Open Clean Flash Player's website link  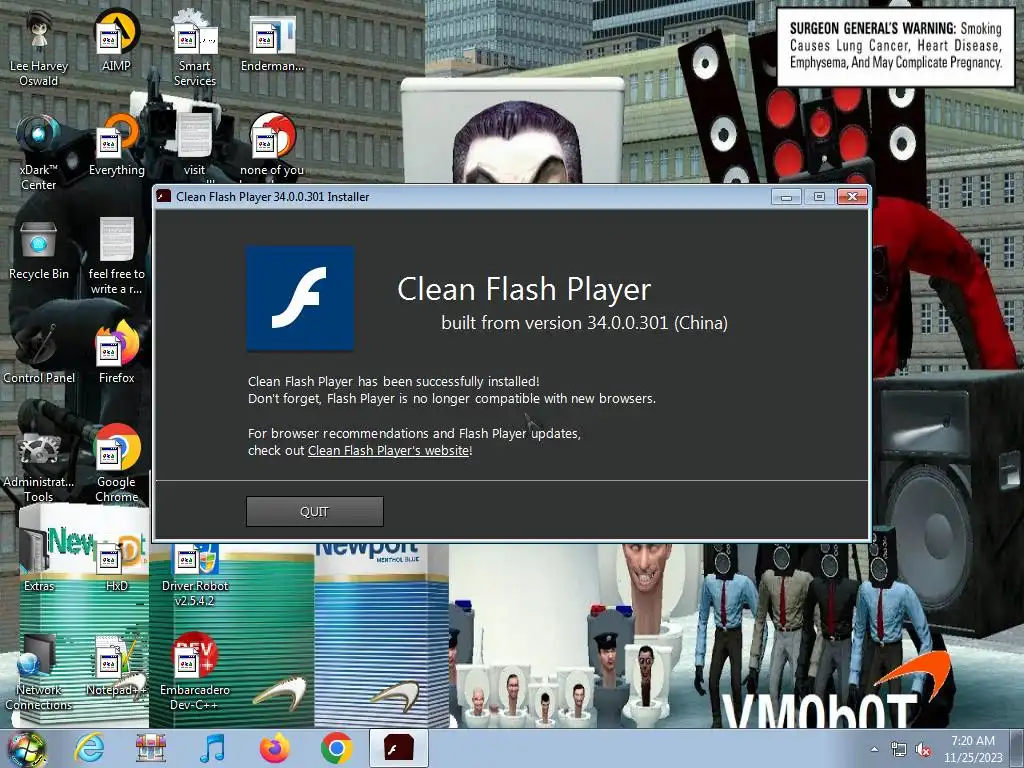pos(389,451)
